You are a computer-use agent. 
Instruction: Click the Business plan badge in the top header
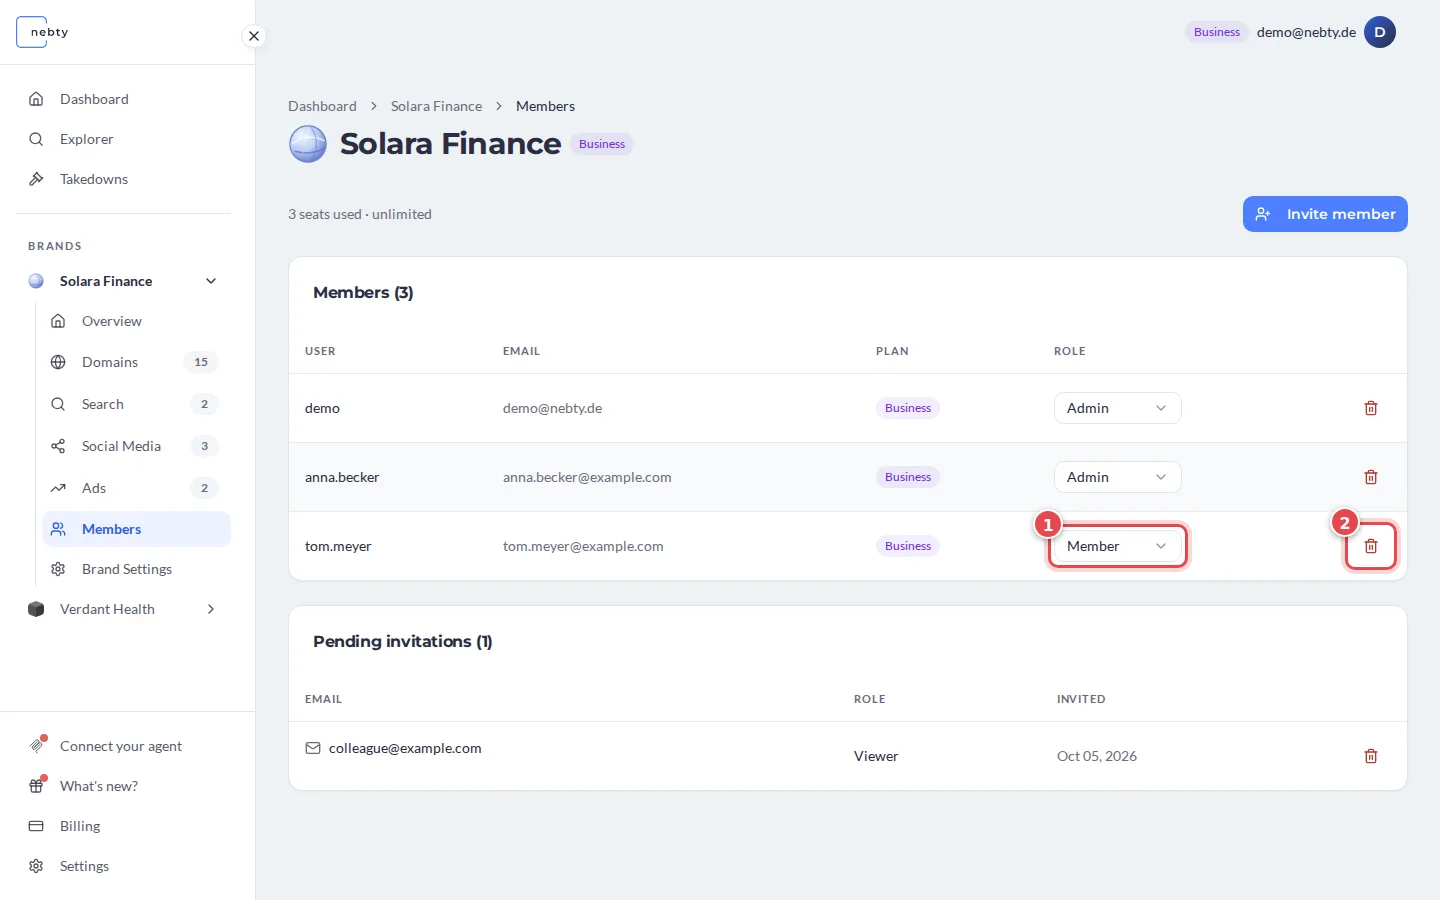click(x=1217, y=32)
